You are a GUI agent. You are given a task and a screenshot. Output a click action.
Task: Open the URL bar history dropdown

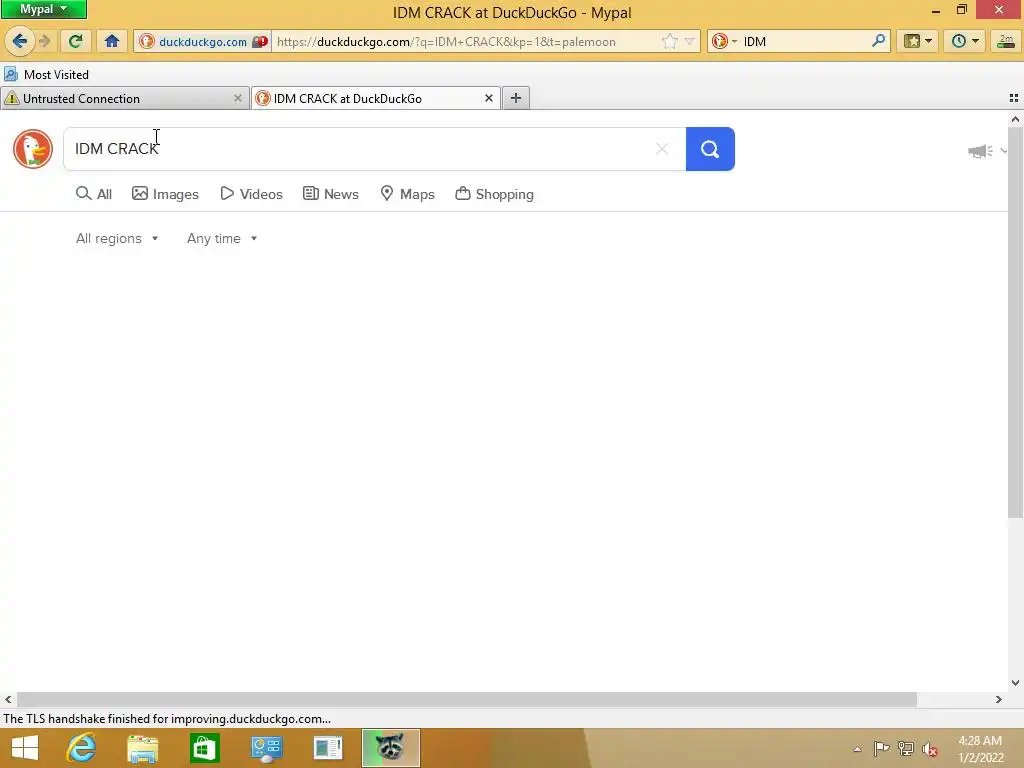689,41
